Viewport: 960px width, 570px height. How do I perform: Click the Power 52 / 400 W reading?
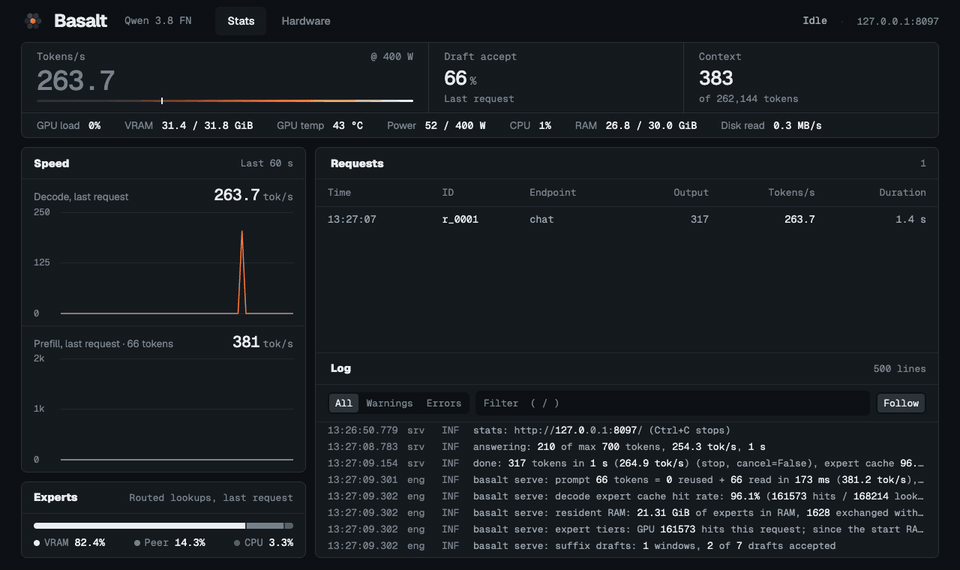point(436,126)
